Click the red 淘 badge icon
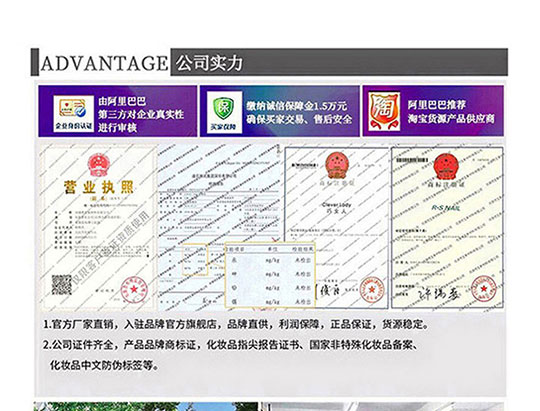The image size is (540, 411). pyautogui.click(x=384, y=111)
